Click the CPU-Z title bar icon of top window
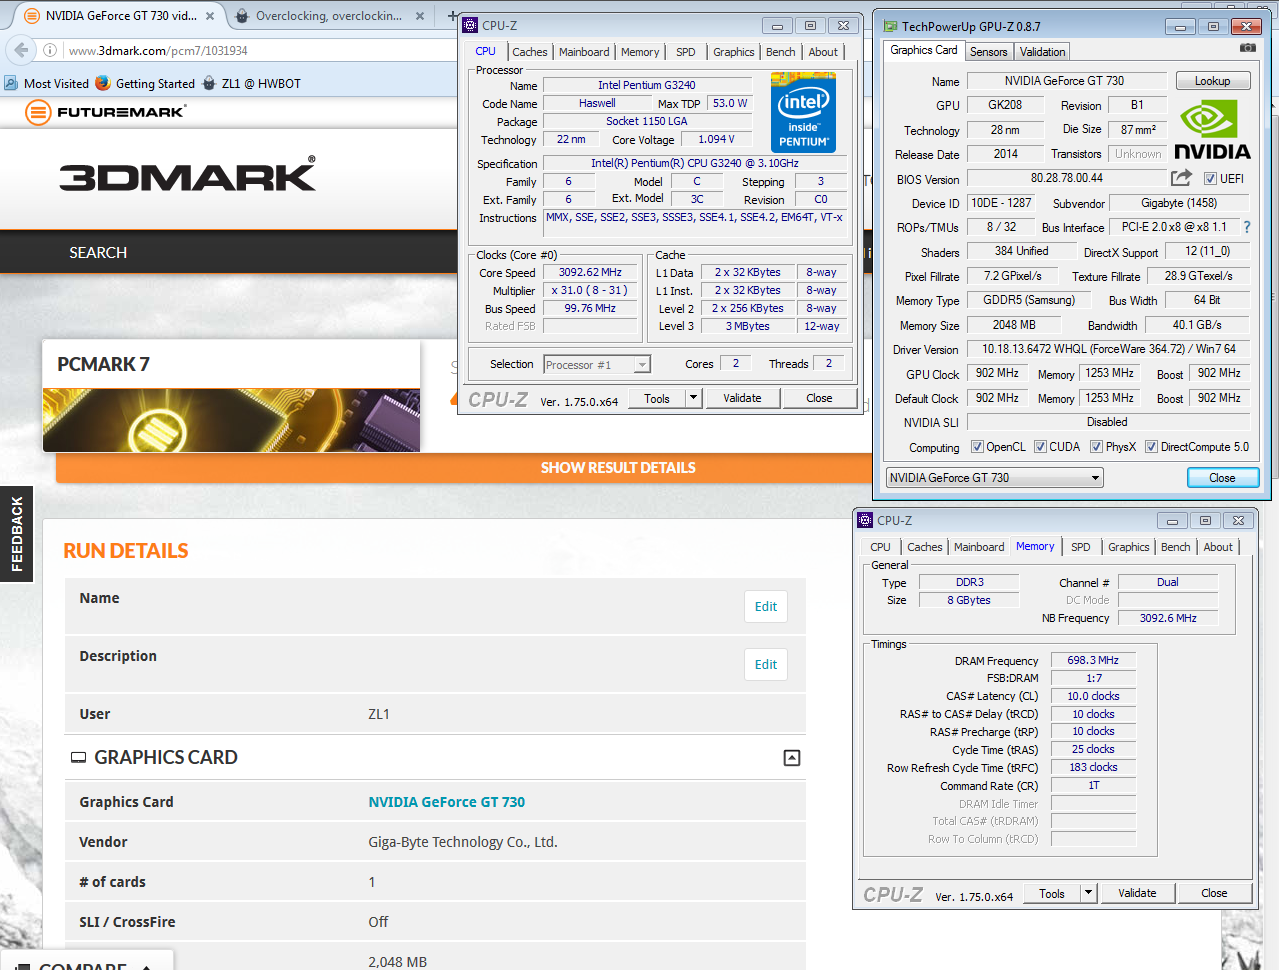 tap(470, 25)
